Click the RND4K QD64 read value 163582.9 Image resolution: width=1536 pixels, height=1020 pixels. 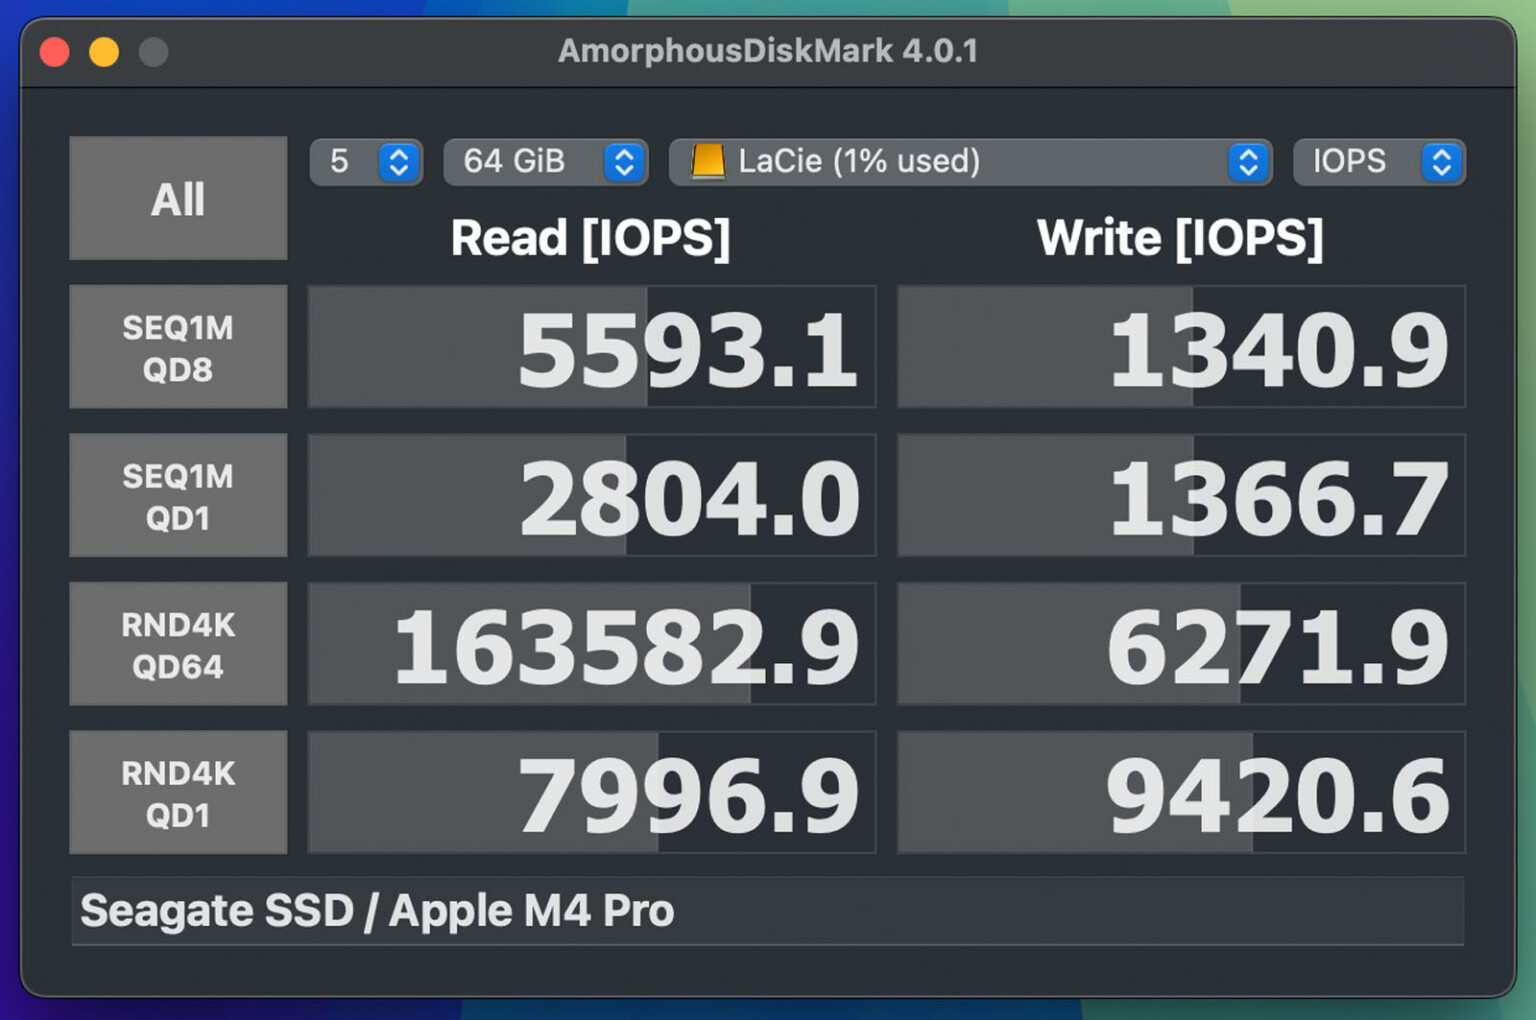592,644
